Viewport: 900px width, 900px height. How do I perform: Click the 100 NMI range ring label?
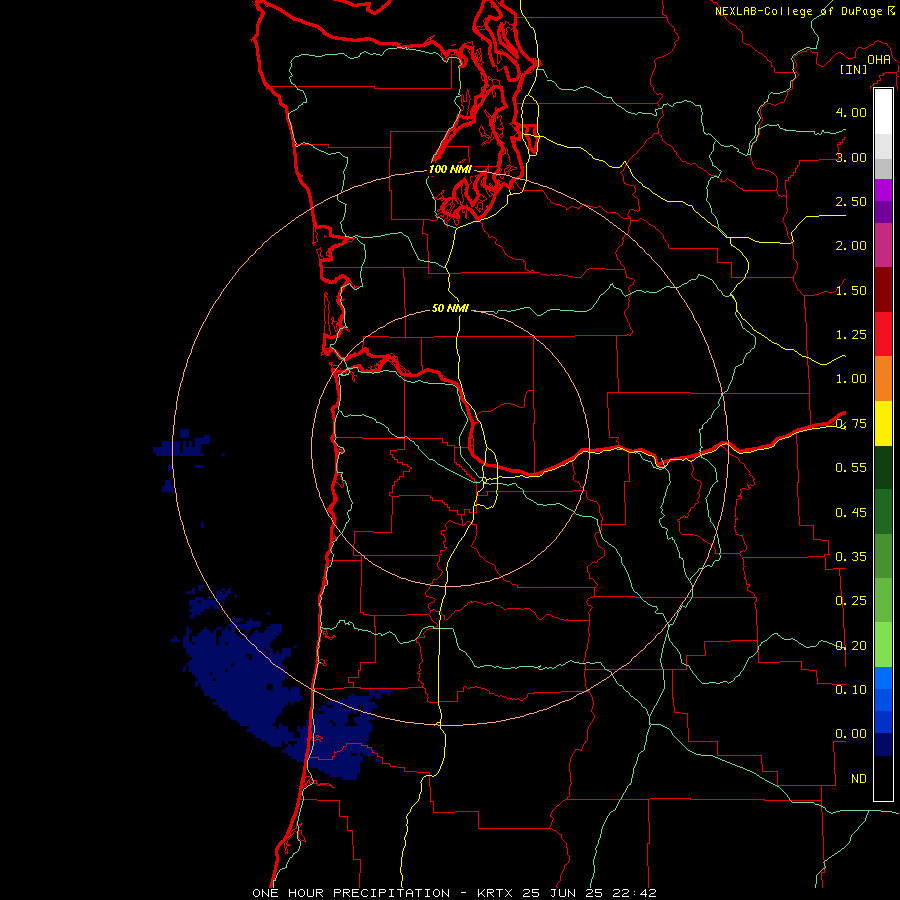point(451,169)
